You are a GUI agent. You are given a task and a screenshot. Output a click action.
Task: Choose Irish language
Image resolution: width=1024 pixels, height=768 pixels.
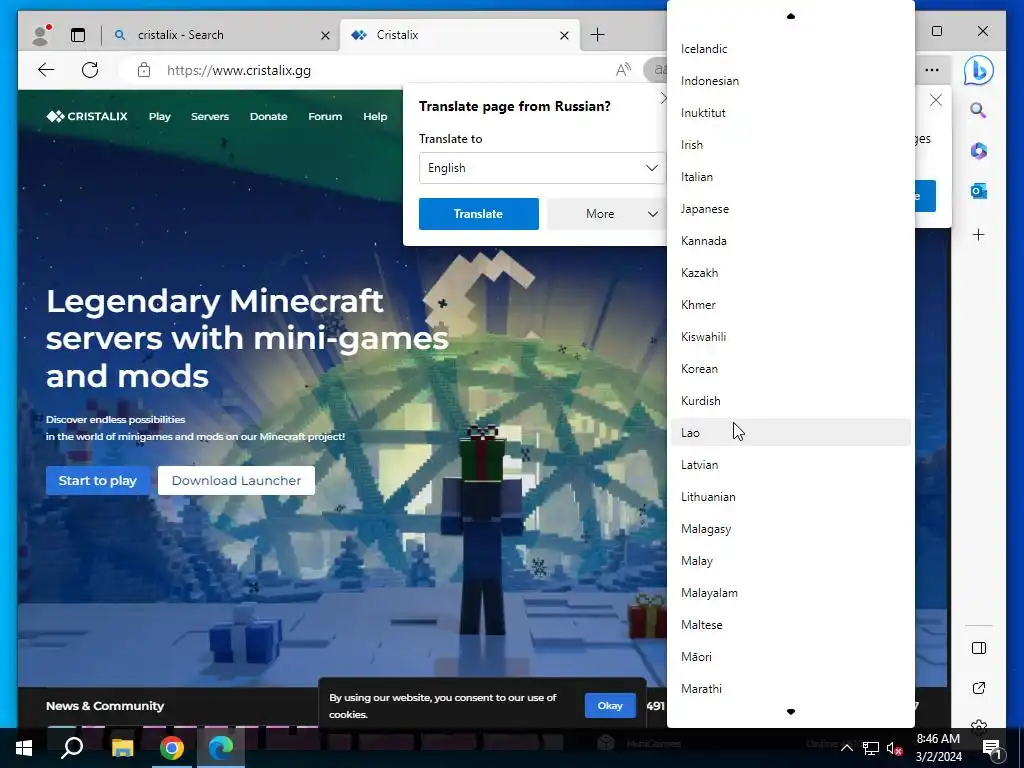(791, 145)
